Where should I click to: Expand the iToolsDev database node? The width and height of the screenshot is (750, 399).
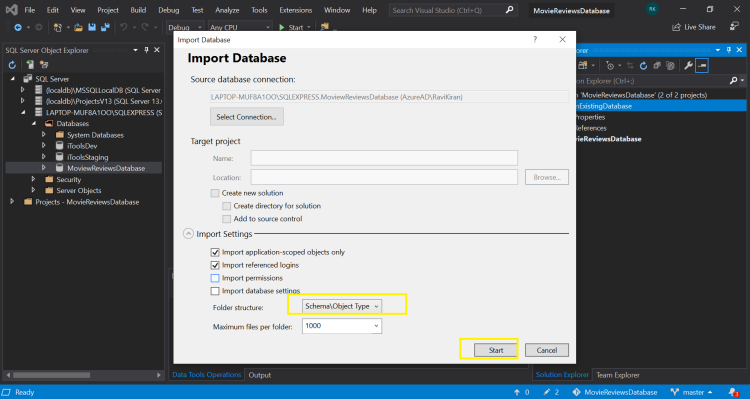44,145
